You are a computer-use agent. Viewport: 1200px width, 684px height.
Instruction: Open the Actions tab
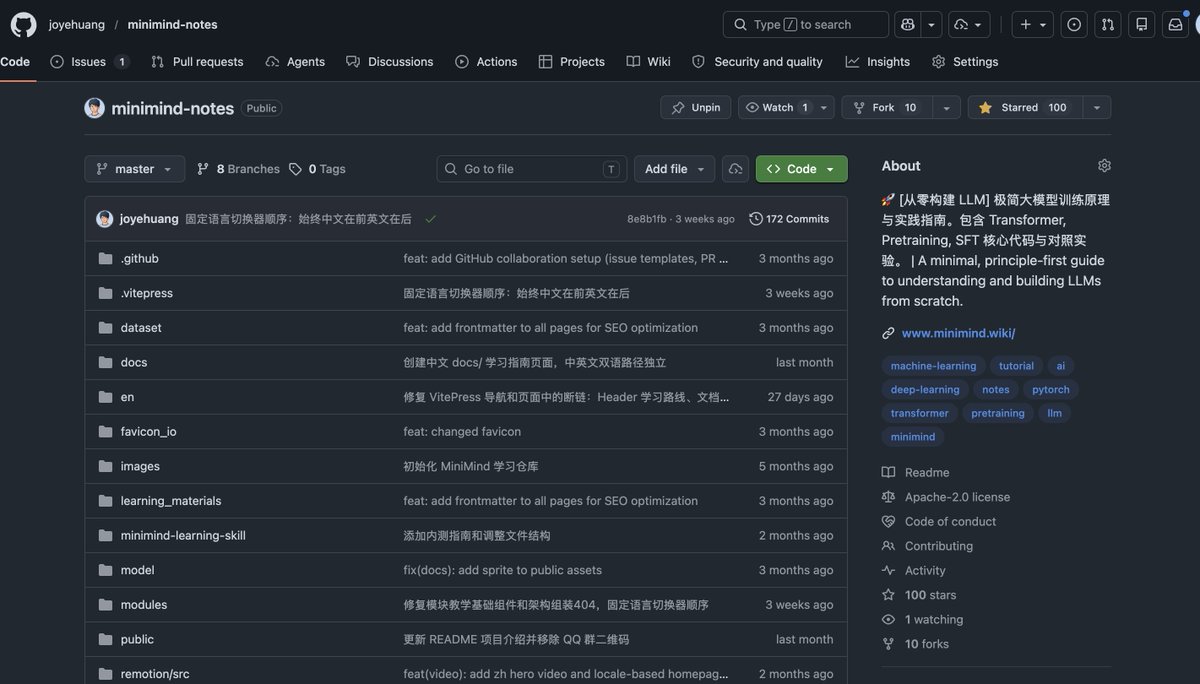click(486, 62)
